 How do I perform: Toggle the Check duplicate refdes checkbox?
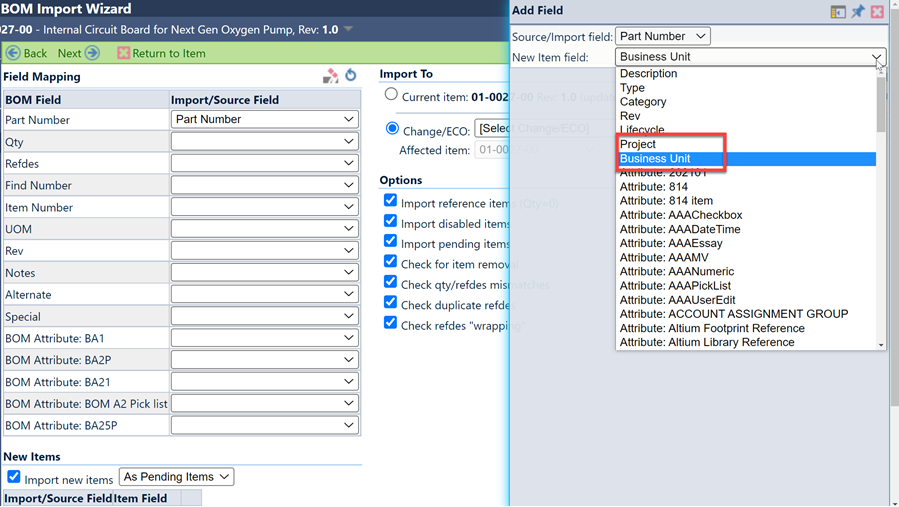pos(390,303)
